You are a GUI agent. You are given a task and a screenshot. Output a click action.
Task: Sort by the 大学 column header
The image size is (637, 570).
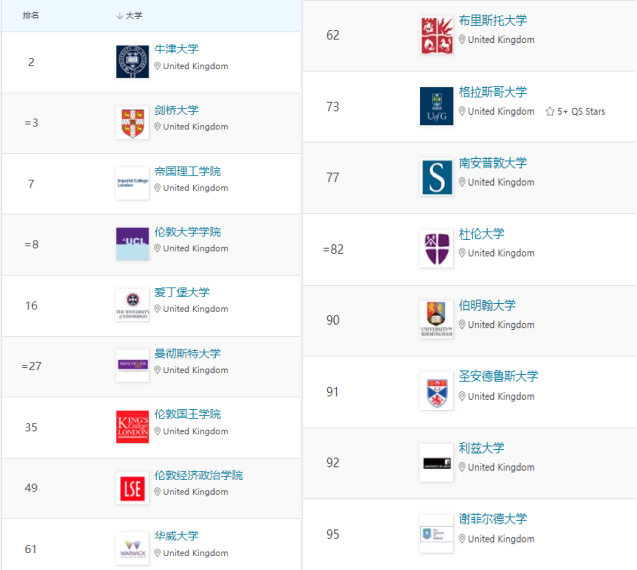(x=129, y=16)
